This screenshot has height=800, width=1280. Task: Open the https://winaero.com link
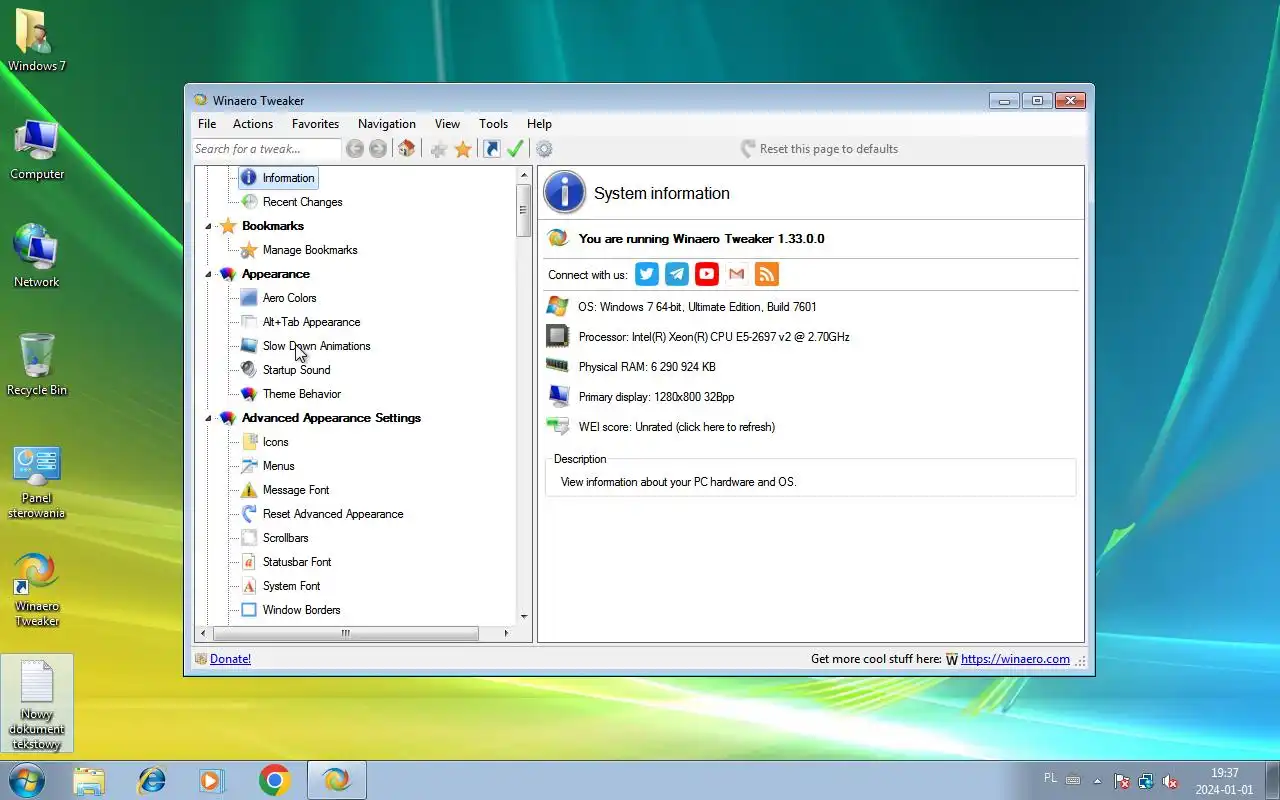(1015, 659)
